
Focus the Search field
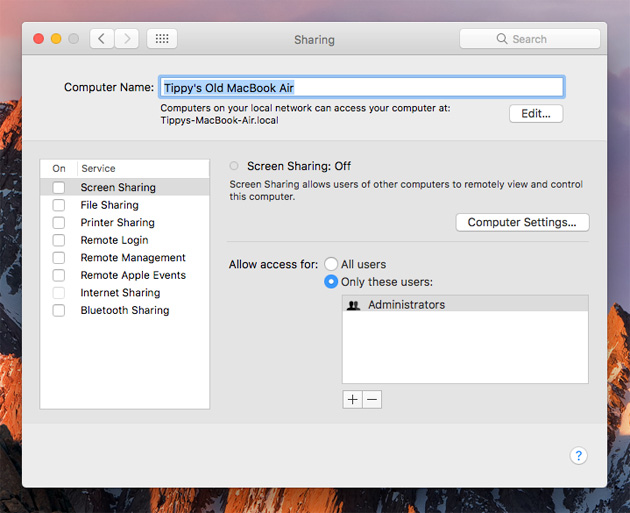(530, 39)
